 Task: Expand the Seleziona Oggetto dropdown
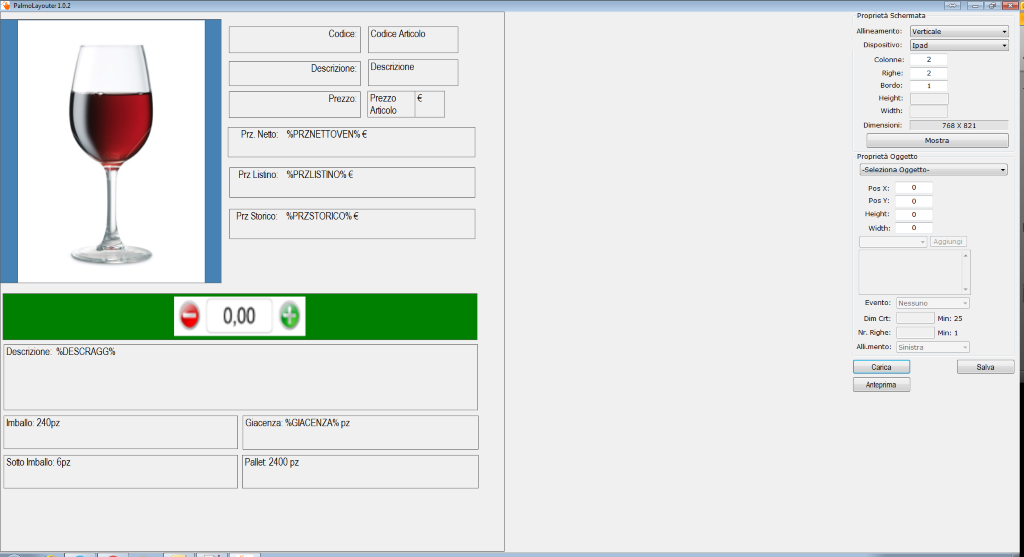932,170
